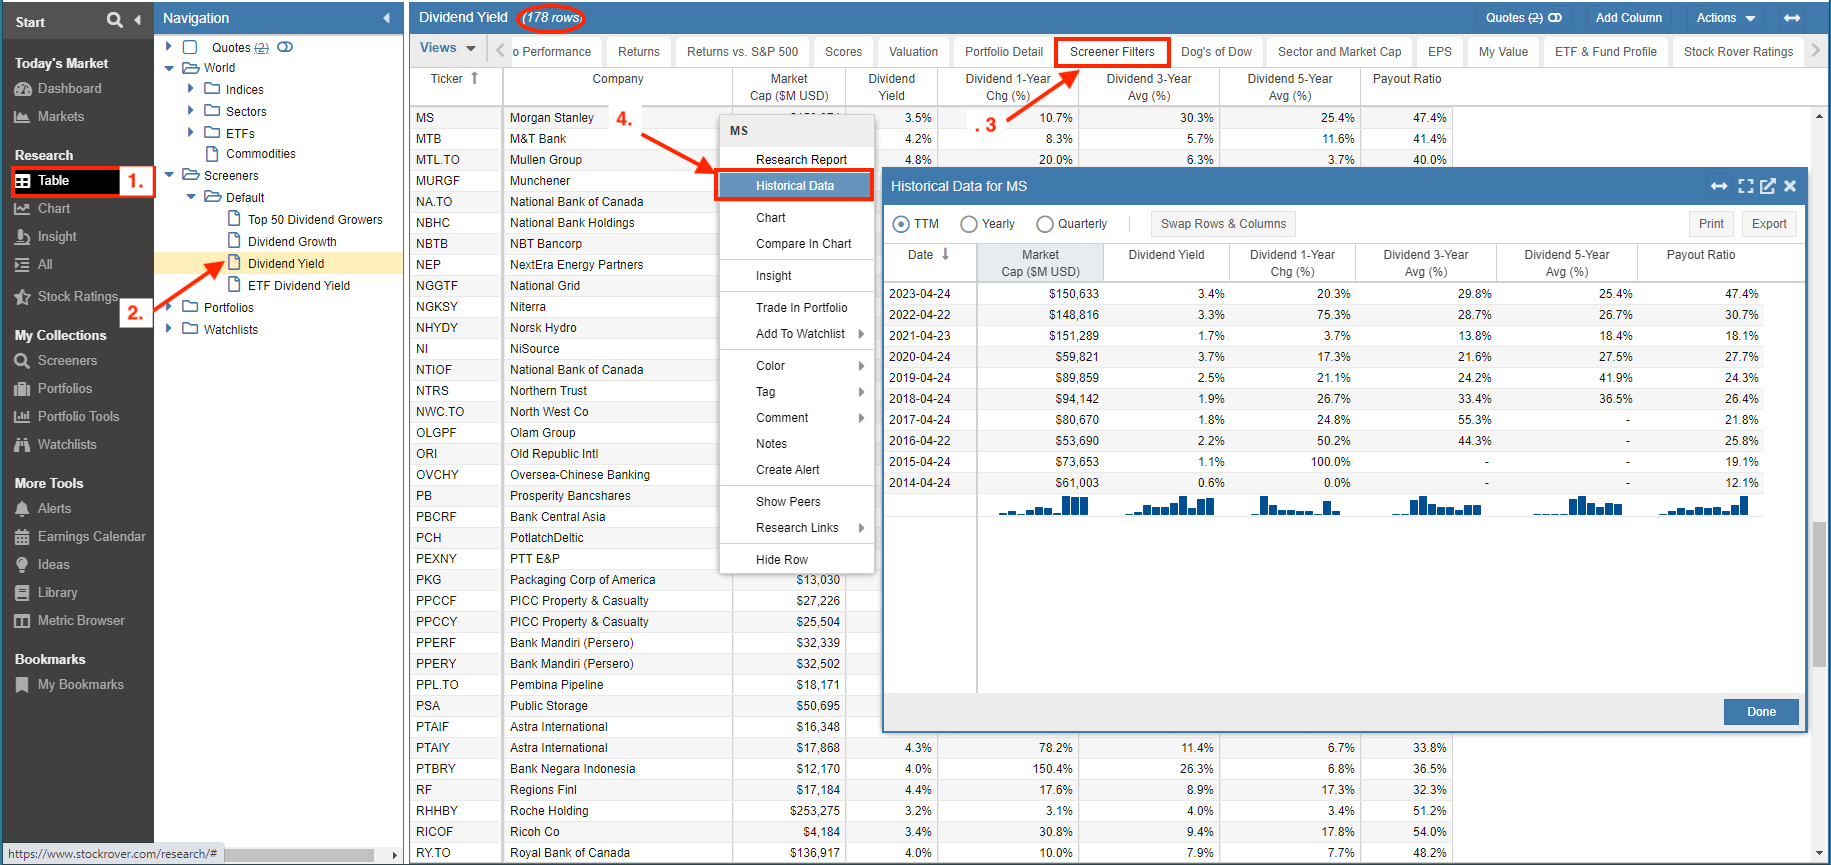
Task: Open Markets in sidebar
Action: (49, 117)
